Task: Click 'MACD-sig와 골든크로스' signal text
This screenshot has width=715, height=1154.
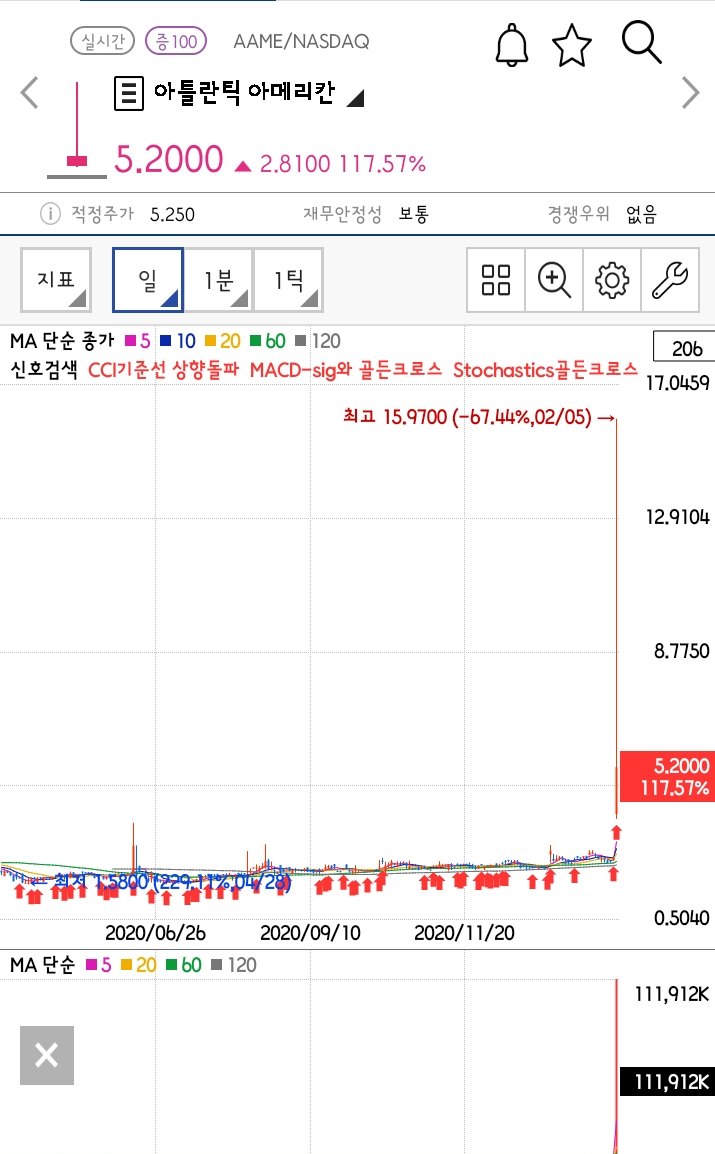Action: [345, 369]
